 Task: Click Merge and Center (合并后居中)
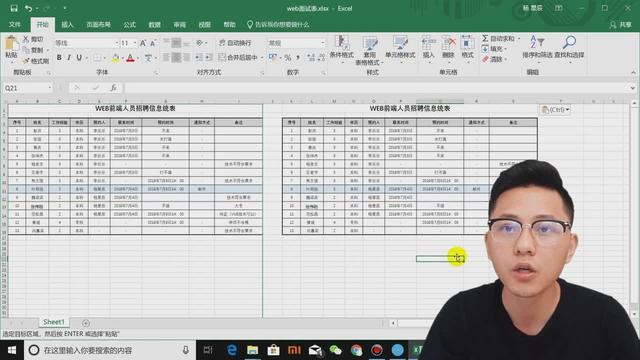[238, 58]
